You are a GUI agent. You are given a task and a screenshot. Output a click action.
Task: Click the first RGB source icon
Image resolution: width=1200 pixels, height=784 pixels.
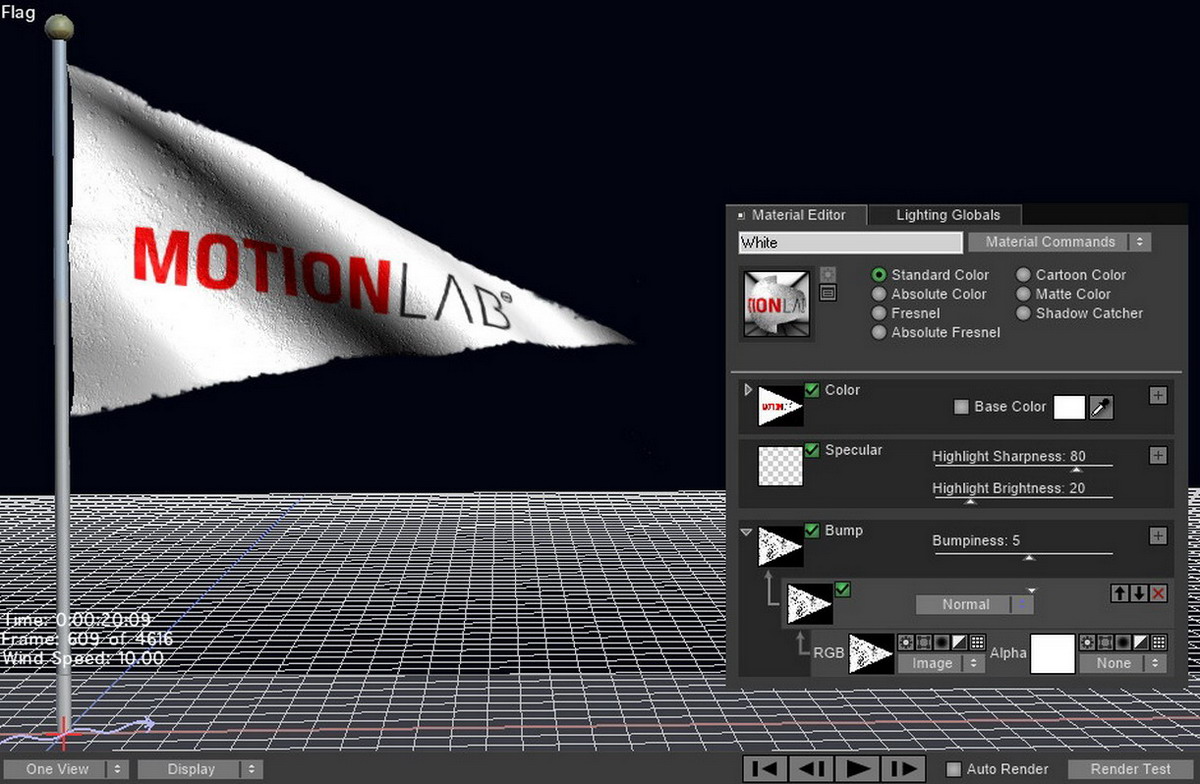[x=906, y=642]
